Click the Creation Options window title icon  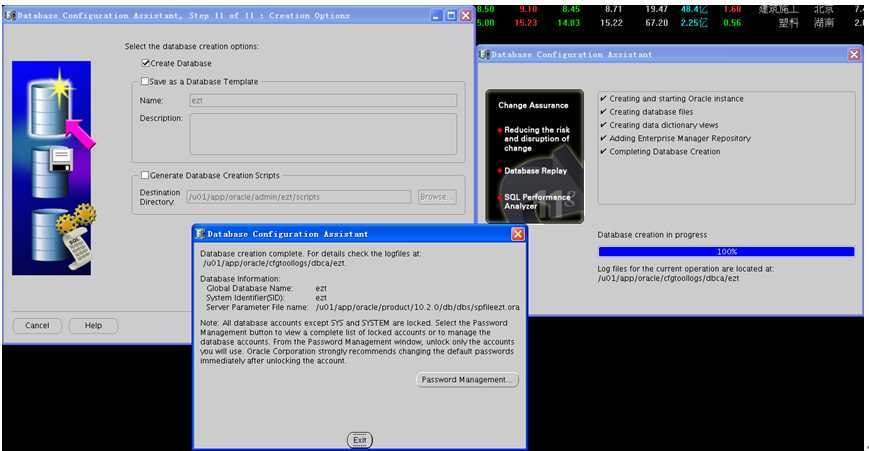click(10, 16)
